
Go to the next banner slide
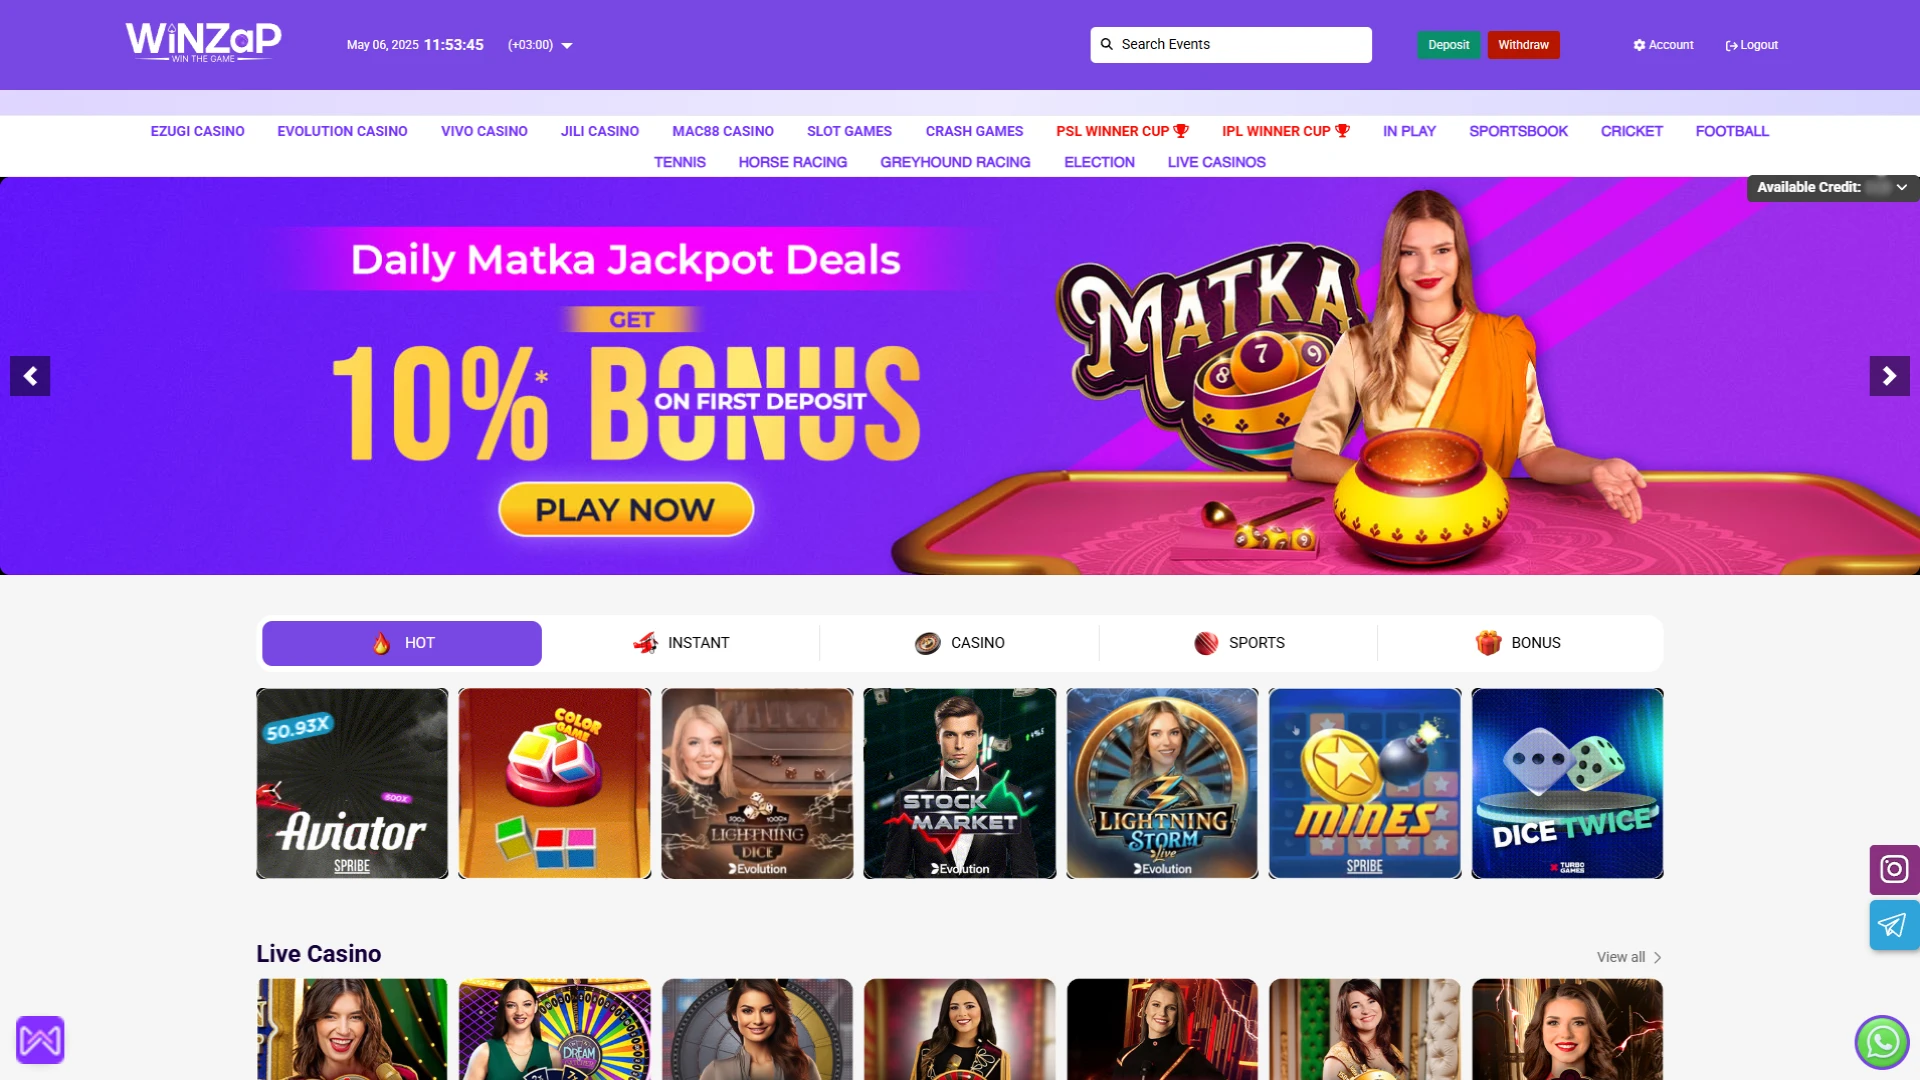tap(1889, 376)
